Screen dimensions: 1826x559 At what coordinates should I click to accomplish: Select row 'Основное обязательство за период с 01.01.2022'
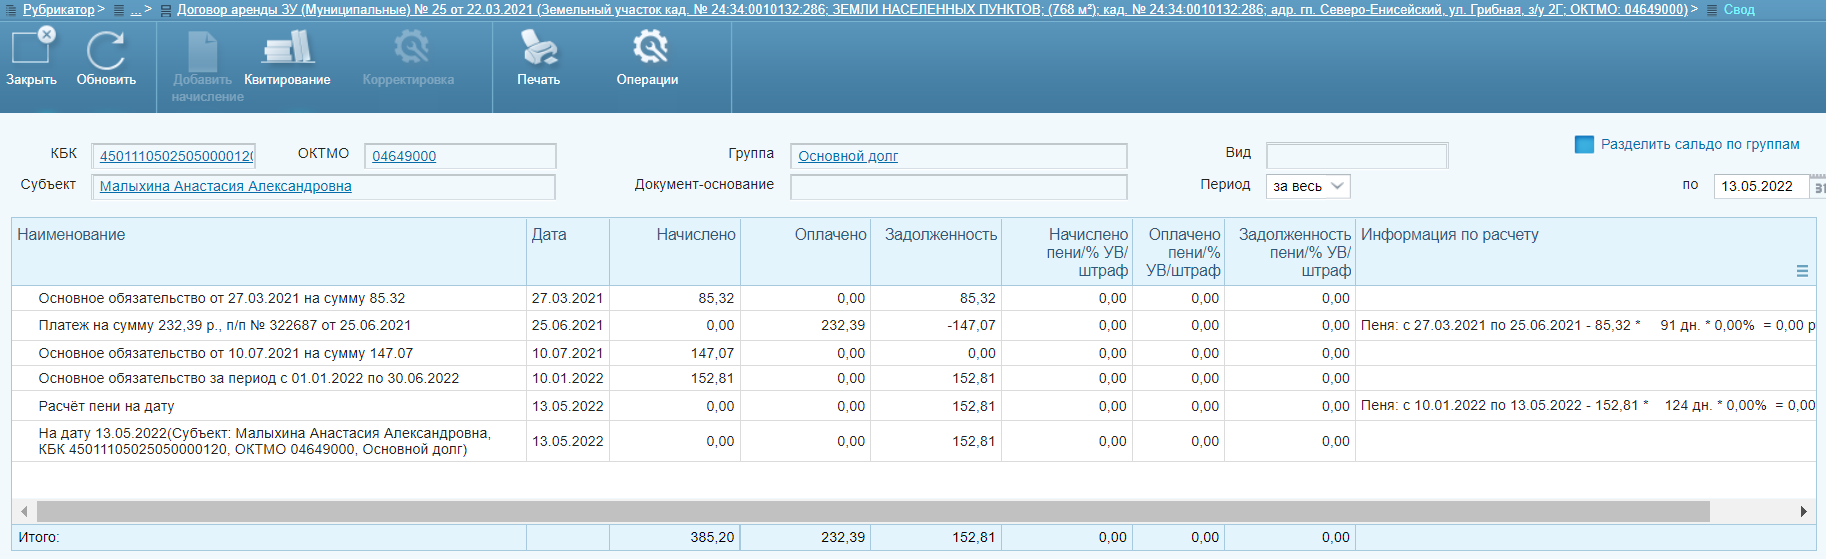pos(914,378)
